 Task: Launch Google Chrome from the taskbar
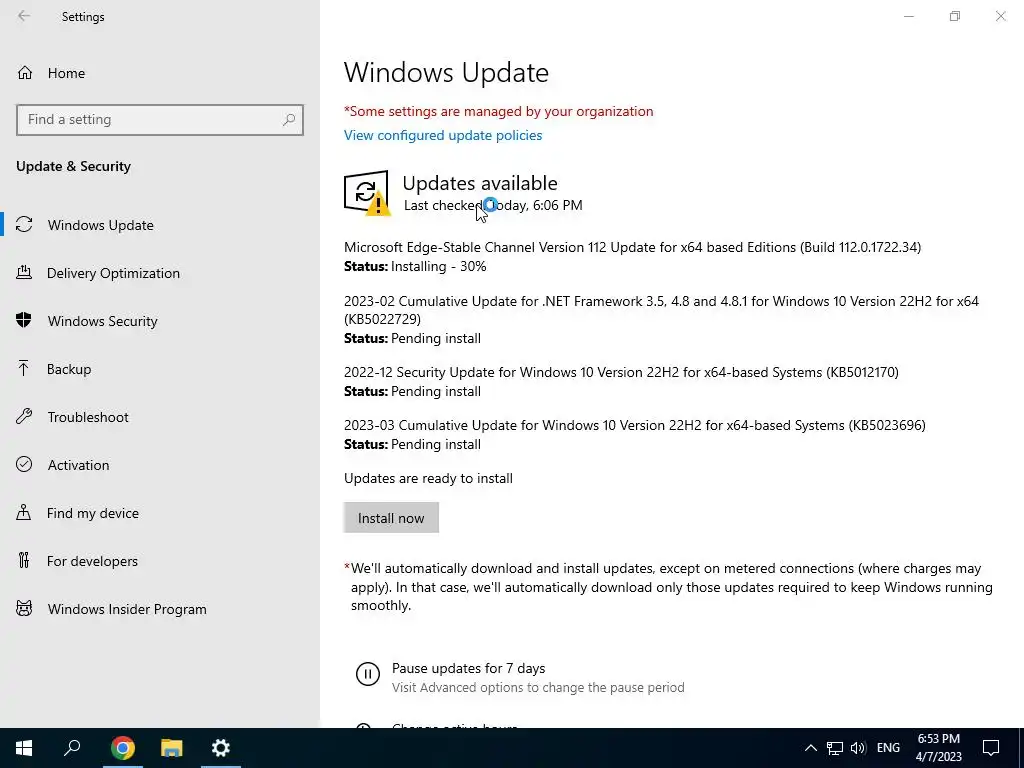[x=122, y=748]
